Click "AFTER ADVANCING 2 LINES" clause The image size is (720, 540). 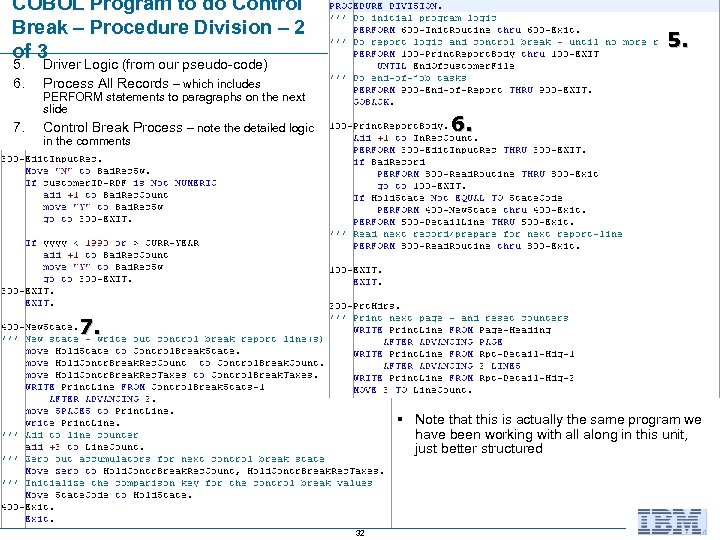point(452,366)
